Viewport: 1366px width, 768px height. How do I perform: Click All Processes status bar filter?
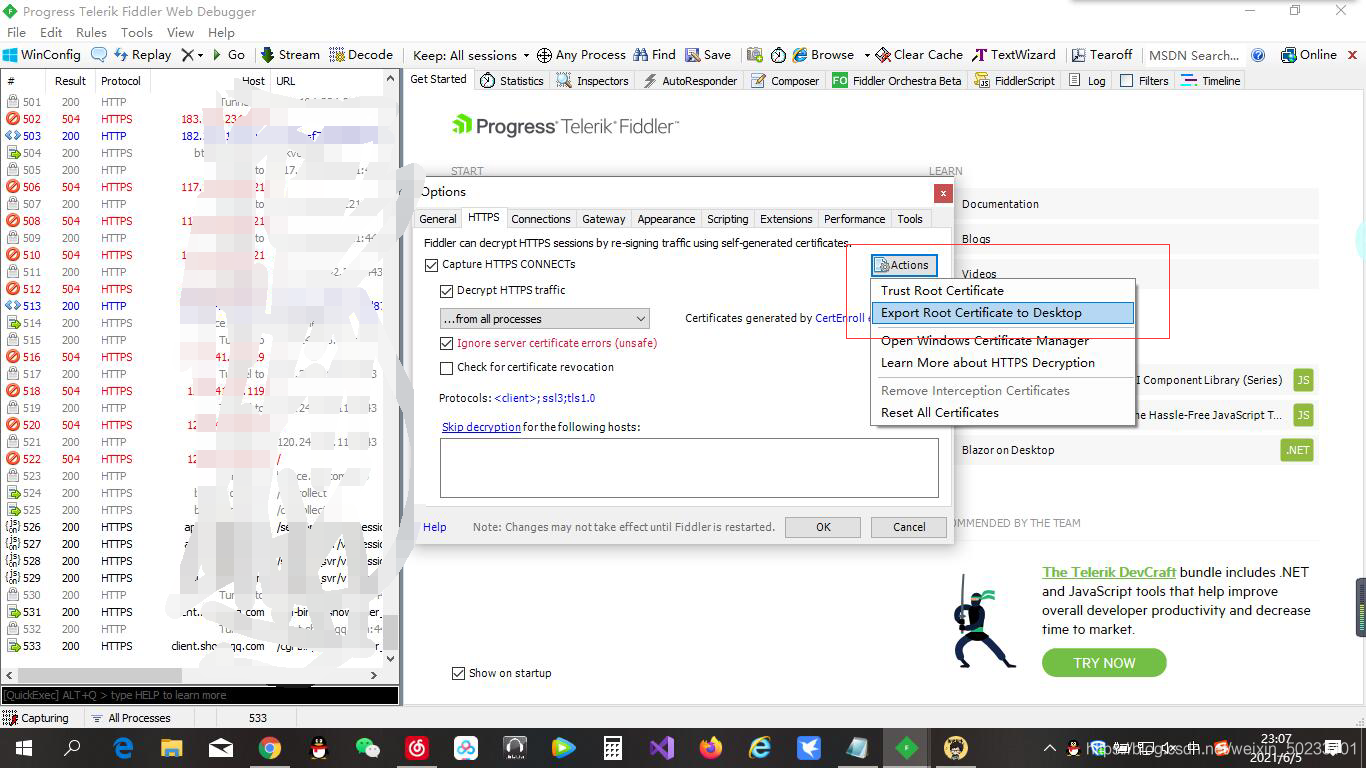point(130,718)
